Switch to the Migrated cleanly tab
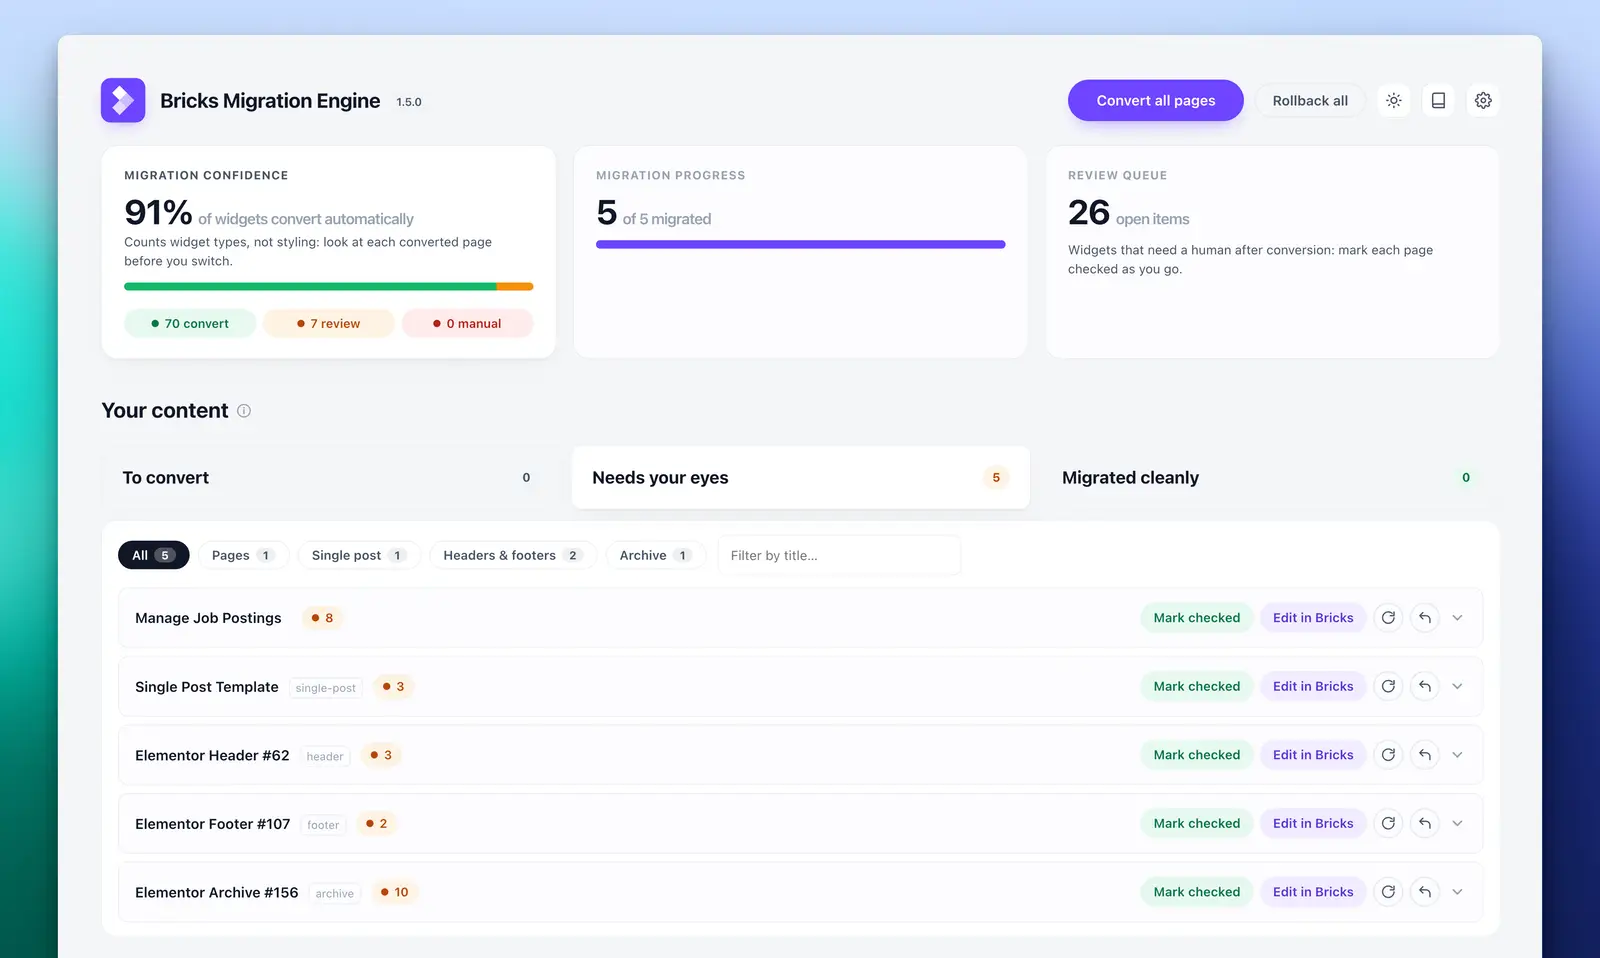 (x=1270, y=478)
